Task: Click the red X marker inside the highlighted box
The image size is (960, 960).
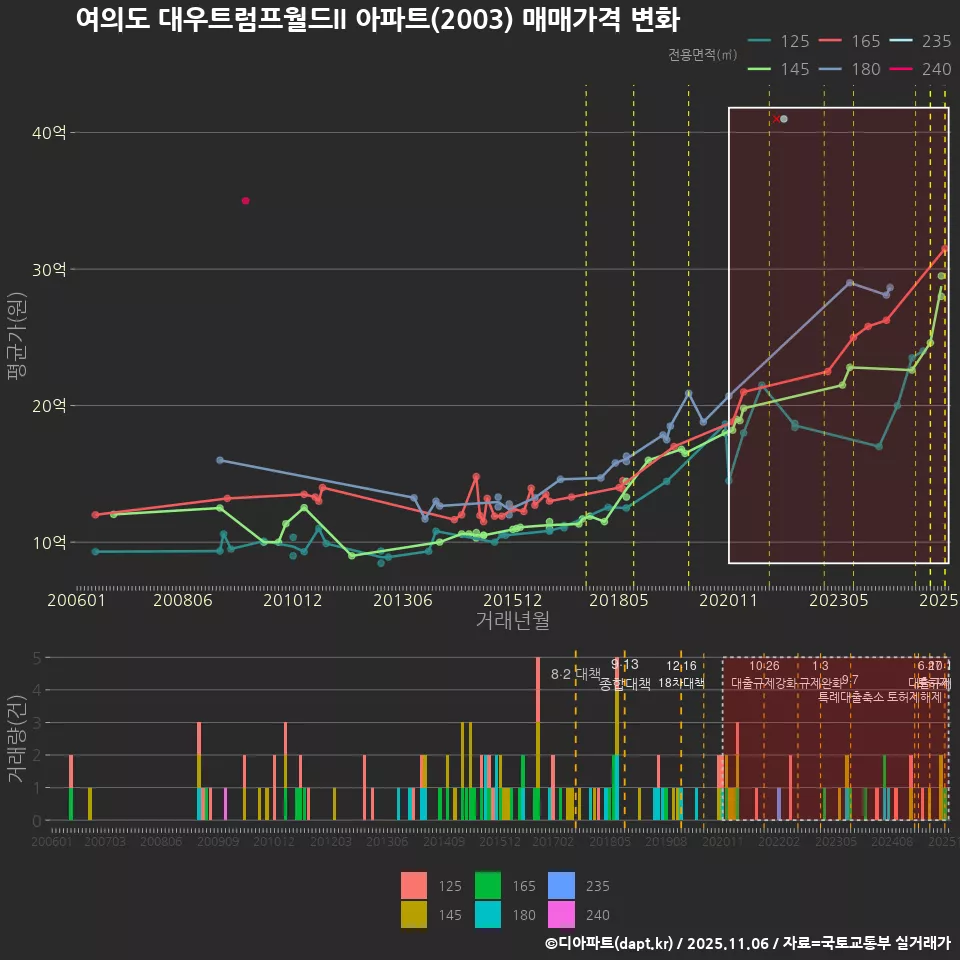Action: [778, 118]
